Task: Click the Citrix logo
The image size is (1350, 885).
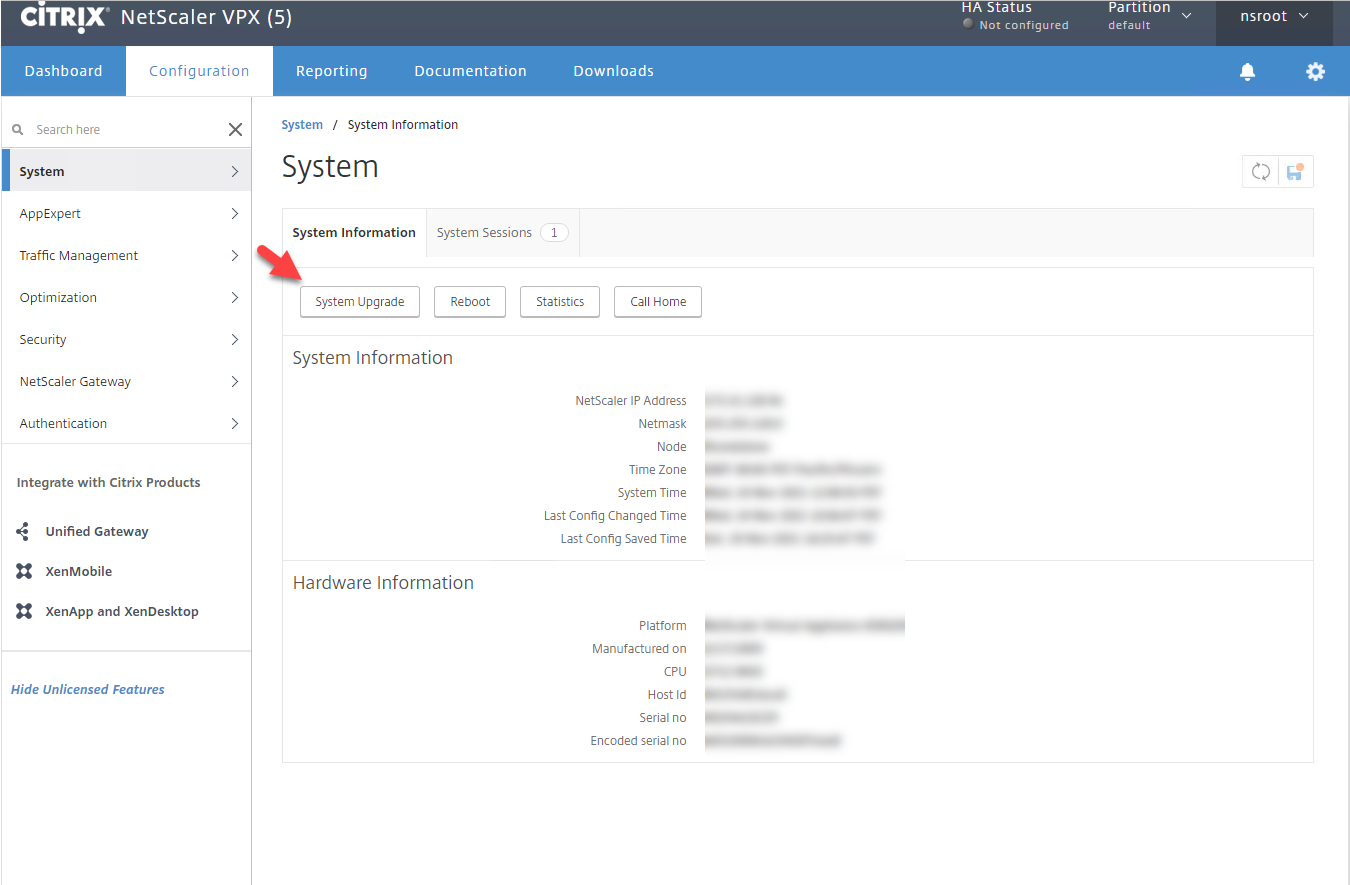Action: 65,16
